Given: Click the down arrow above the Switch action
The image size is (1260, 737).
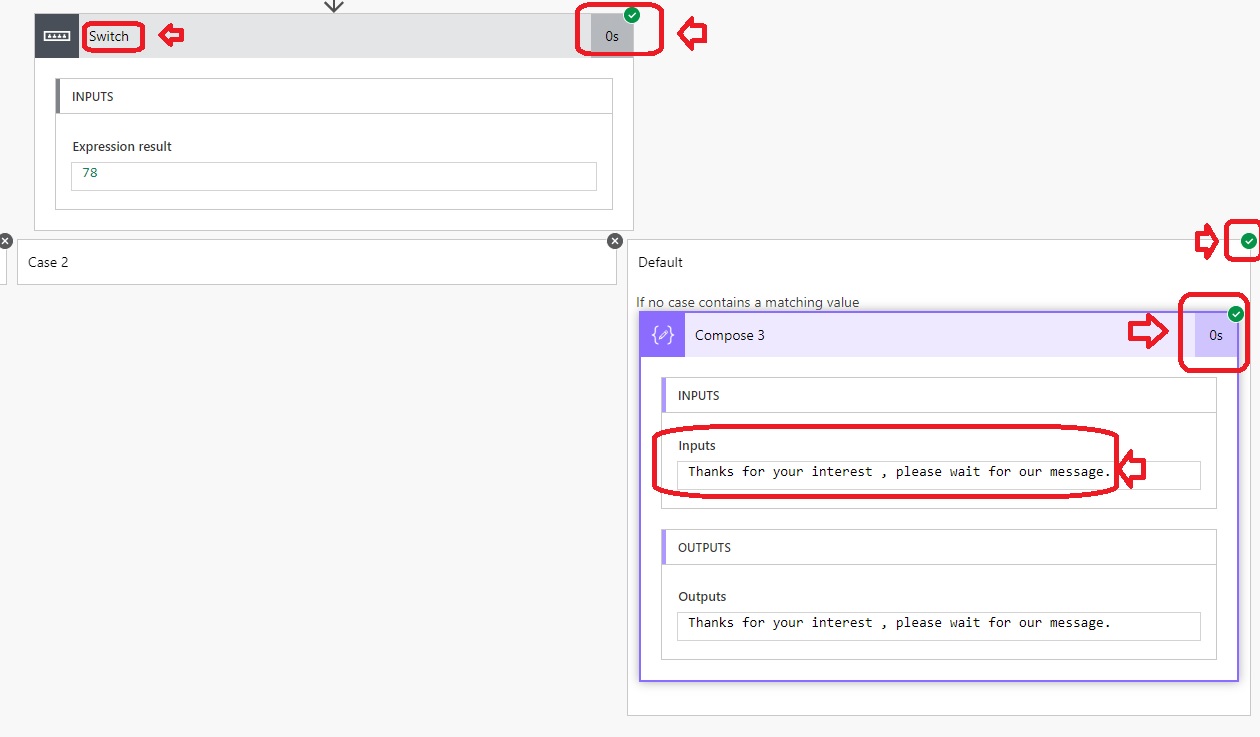Looking at the screenshot, I should 333,6.
